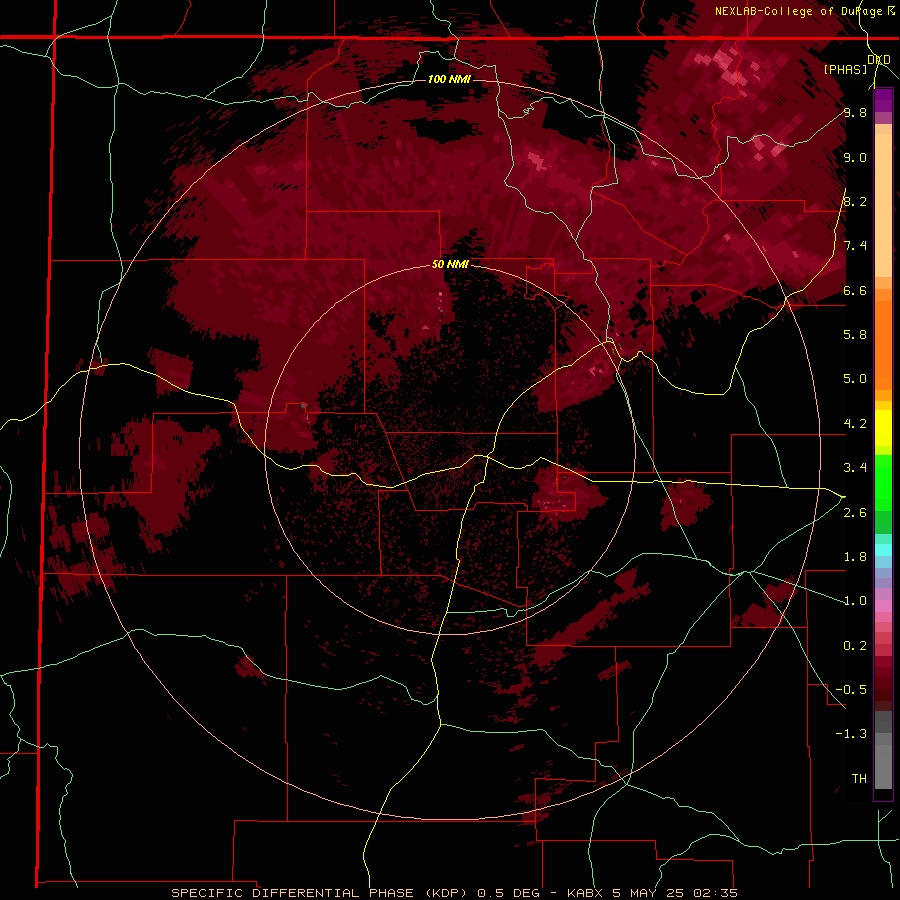Click the 9.8 value on the color scale
Screen dimensions: 900x900
point(855,113)
